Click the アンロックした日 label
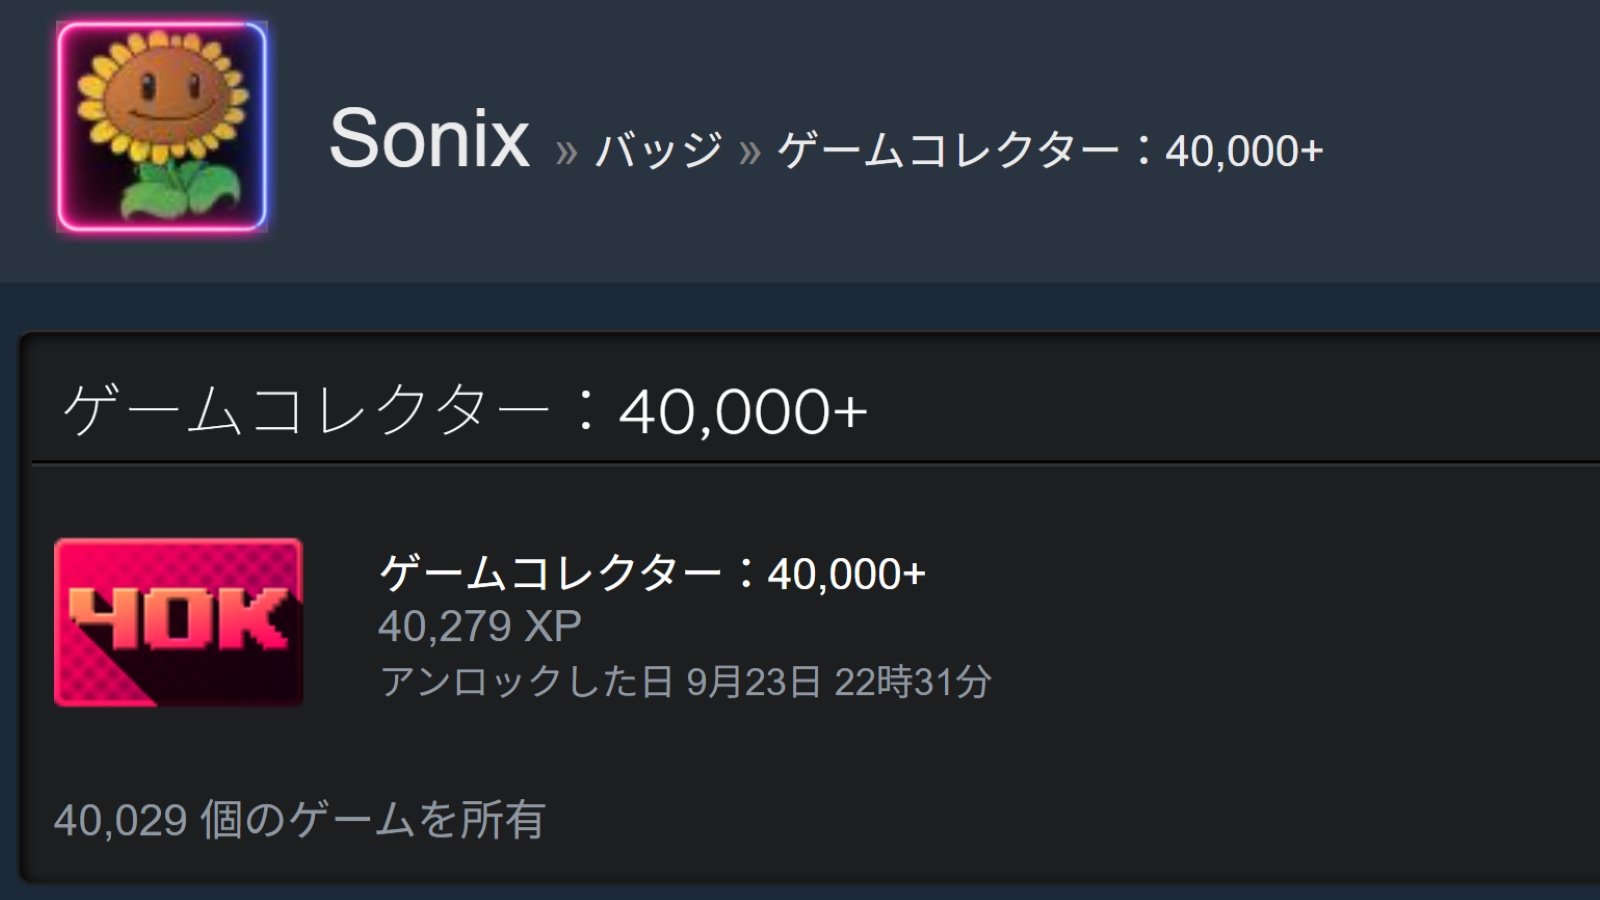 [526, 682]
